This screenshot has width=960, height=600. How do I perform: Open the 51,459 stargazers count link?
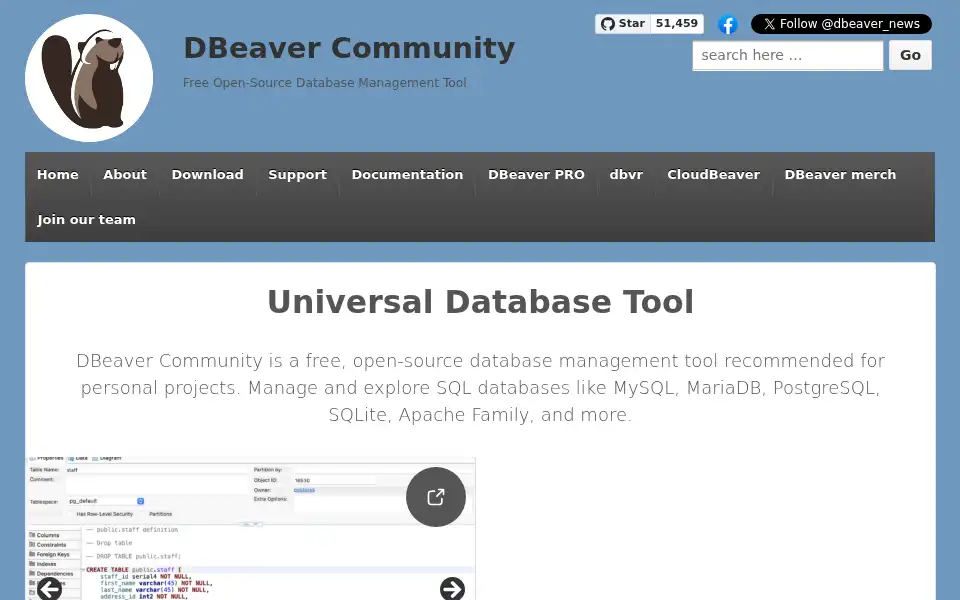click(x=677, y=24)
